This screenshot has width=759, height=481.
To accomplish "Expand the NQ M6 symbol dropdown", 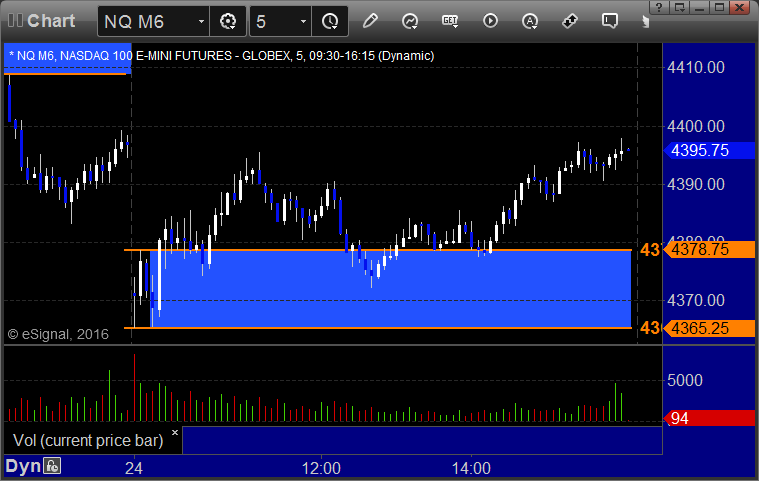I will click(x=201, y=21).
